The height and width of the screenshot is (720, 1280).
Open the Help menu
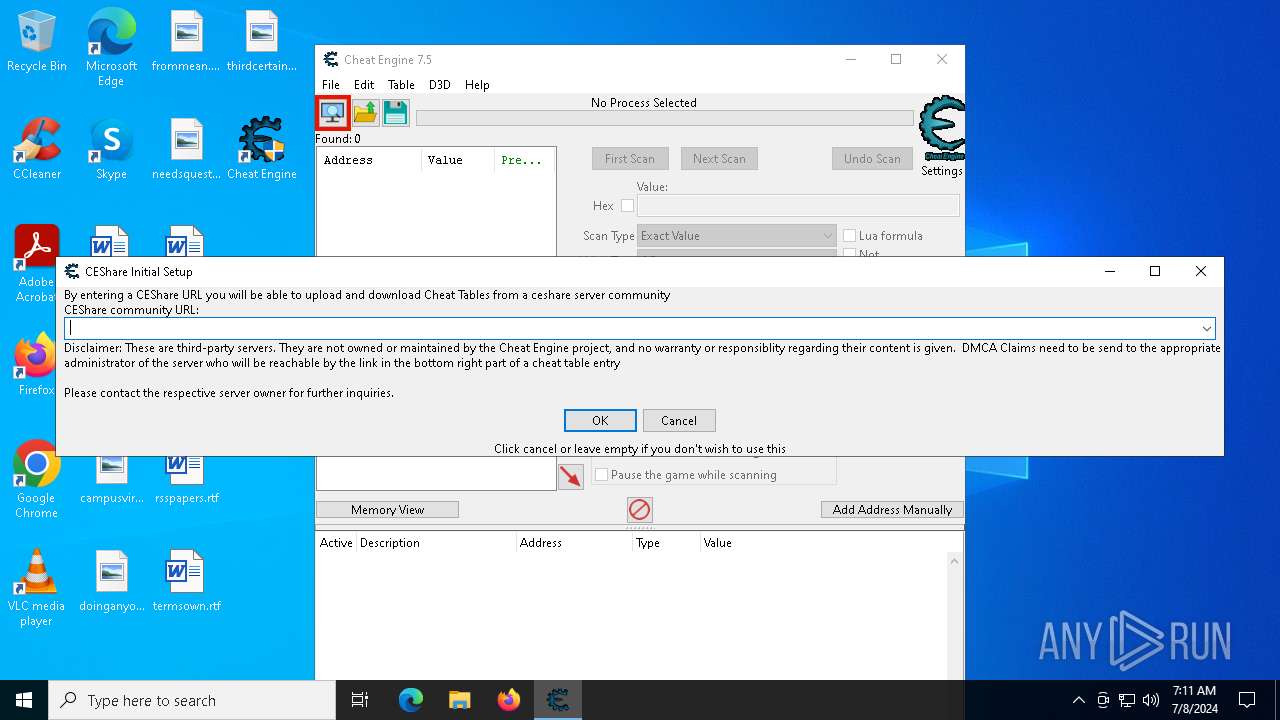(x=477, y=85)
